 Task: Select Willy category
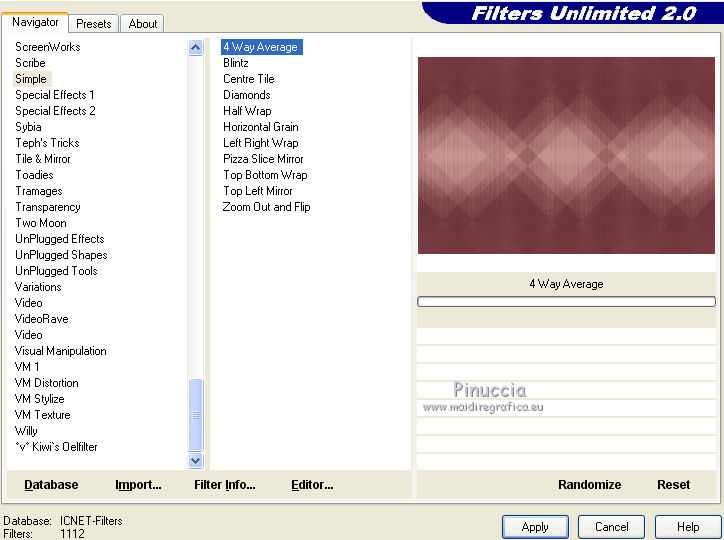pos(26,431)
